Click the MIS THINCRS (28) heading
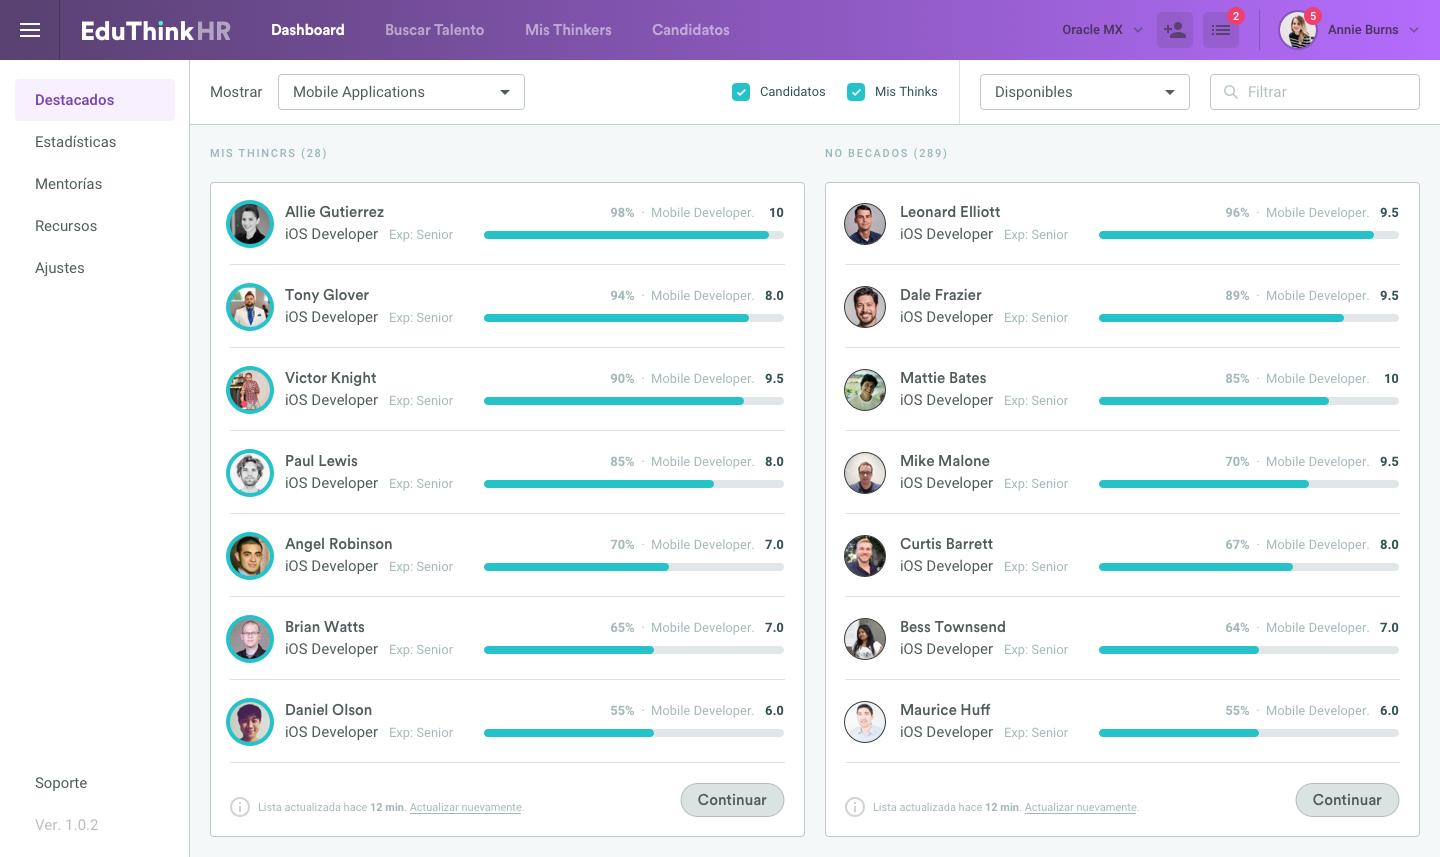The image size is (1440, 857). [268, 153]
